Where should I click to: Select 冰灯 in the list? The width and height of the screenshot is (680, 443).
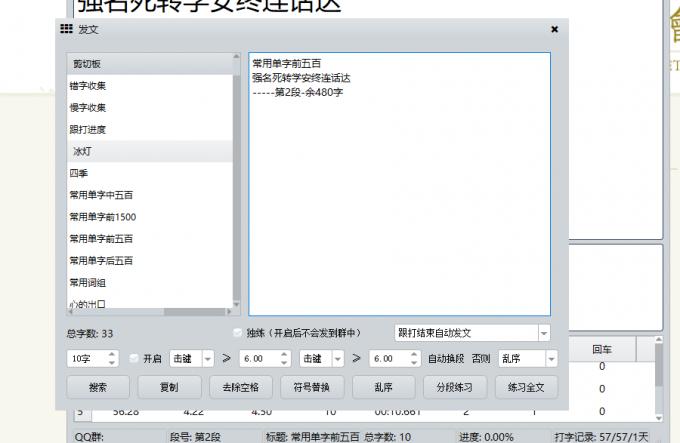[150, 151]
